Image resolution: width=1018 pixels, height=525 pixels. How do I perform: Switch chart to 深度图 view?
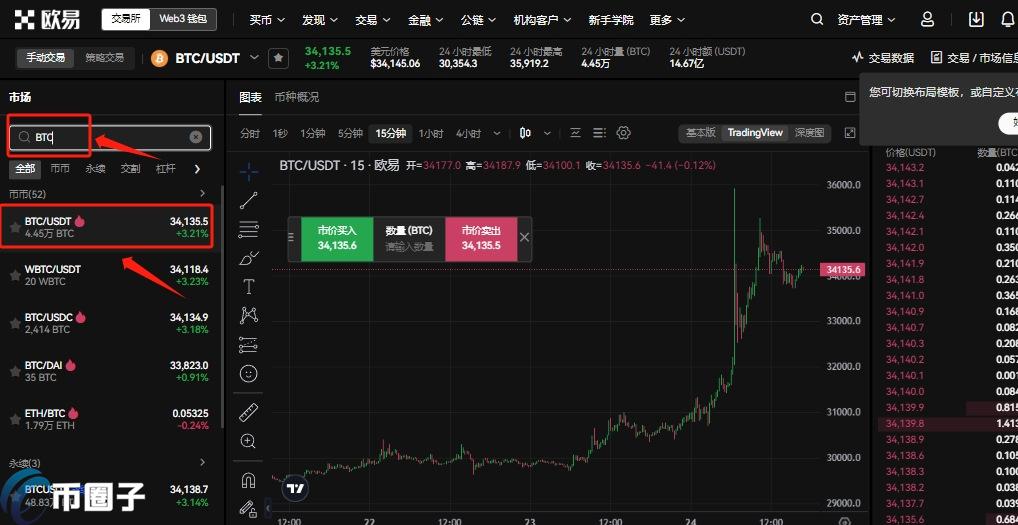(x=809, y=132)
